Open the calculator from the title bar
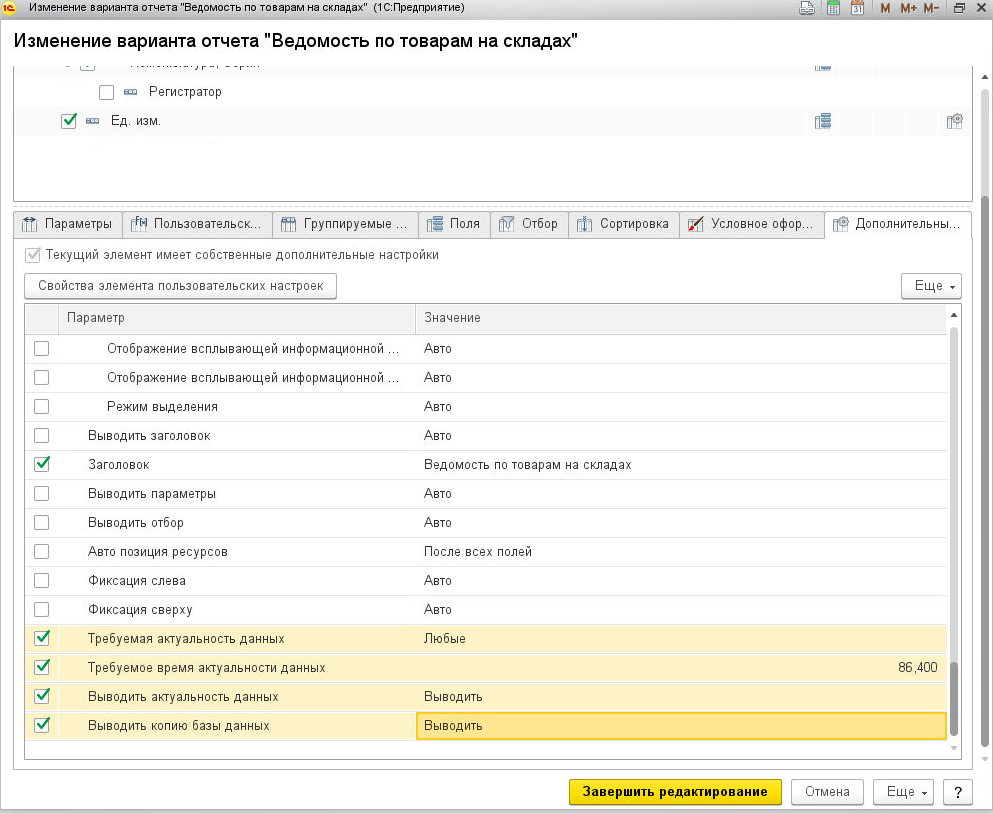 coord(833,8)
